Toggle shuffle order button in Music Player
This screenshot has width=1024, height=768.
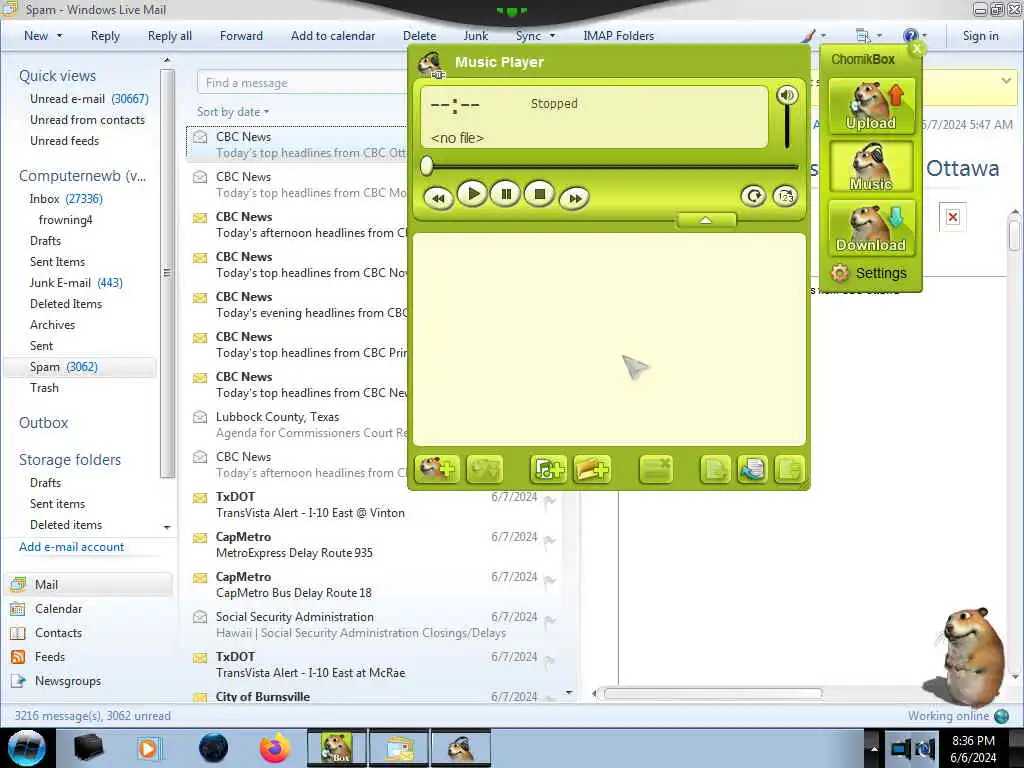[785, 196]
